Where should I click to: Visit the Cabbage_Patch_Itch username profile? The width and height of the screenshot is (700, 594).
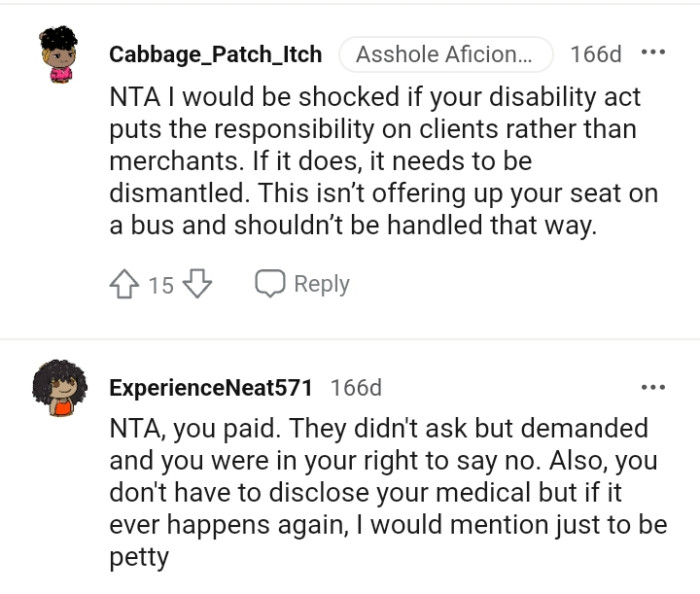[x=216, y=54]
